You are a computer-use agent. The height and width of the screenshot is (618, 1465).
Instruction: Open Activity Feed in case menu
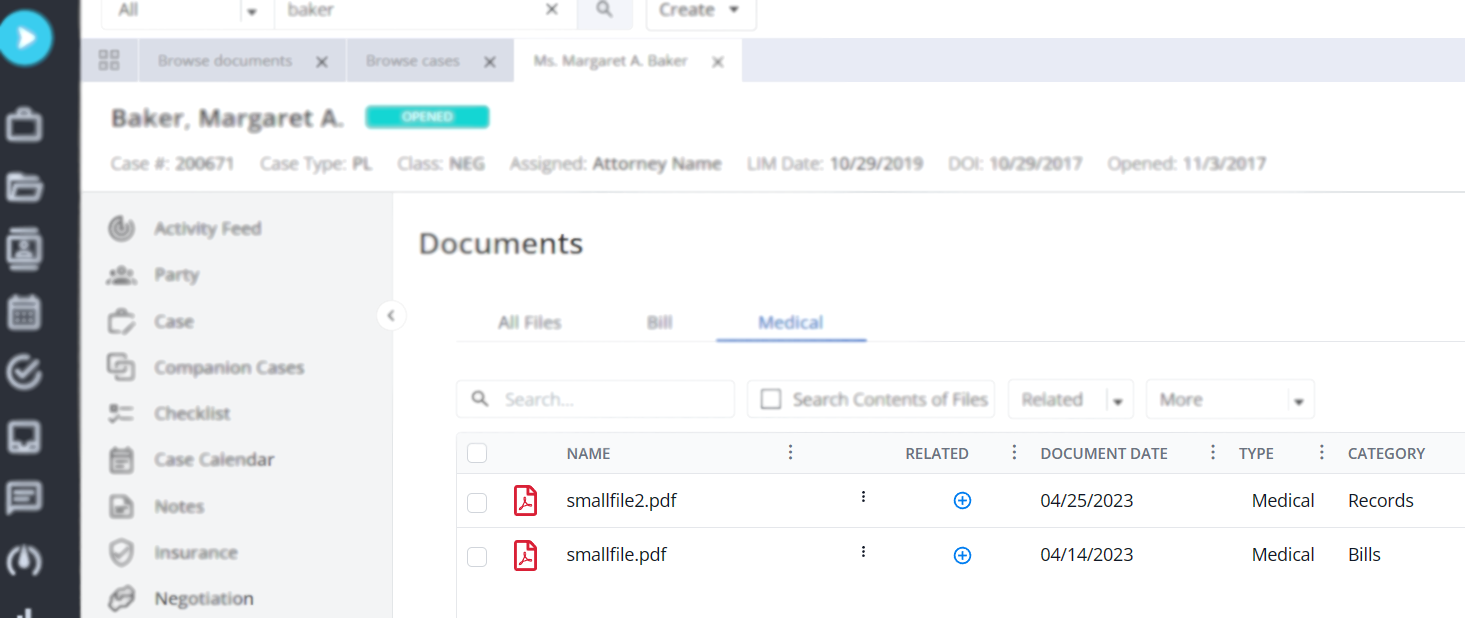pyautogui.click(x=207, y=229)
